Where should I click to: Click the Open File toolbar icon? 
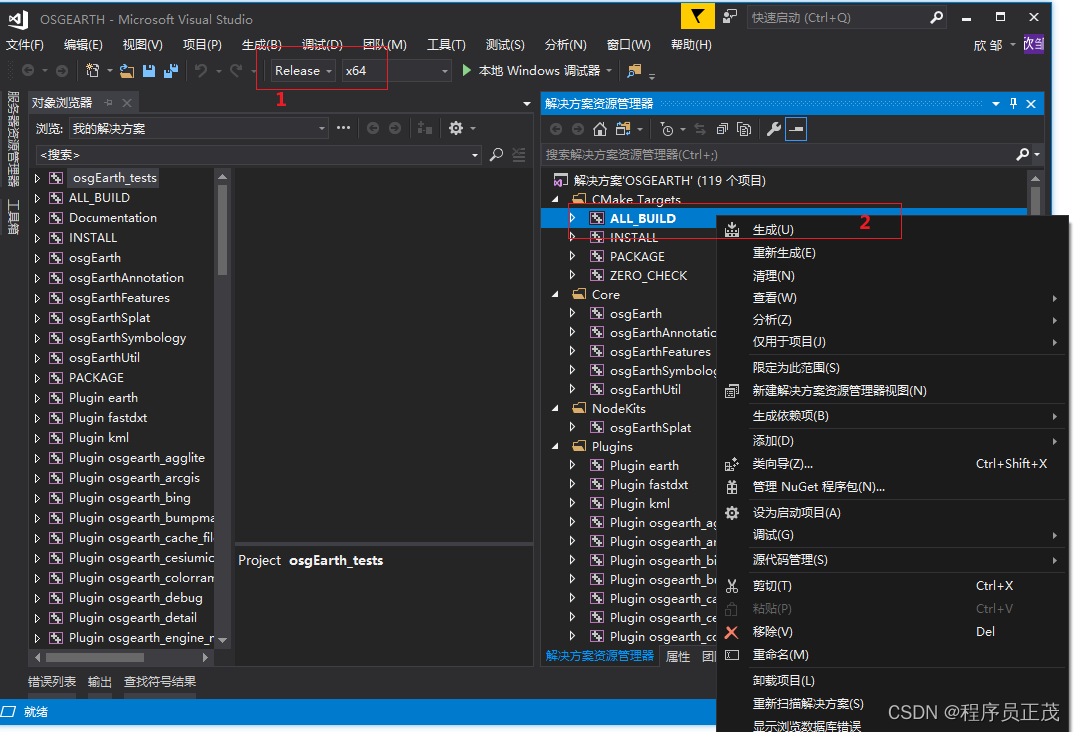point(127,71)
